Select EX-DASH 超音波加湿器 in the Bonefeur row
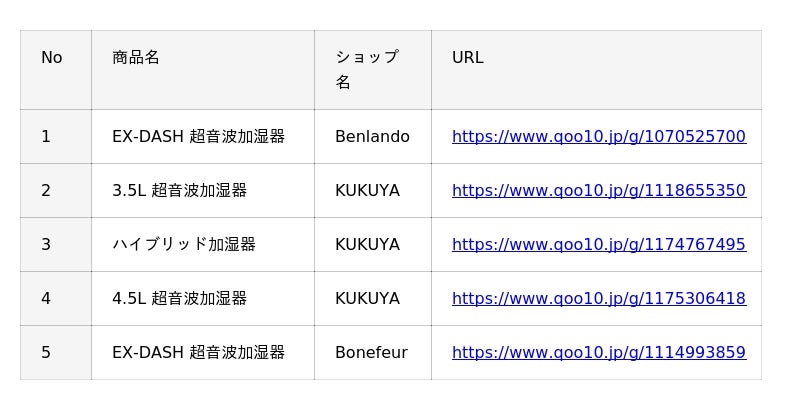800x410 pixels. point(198,352)
